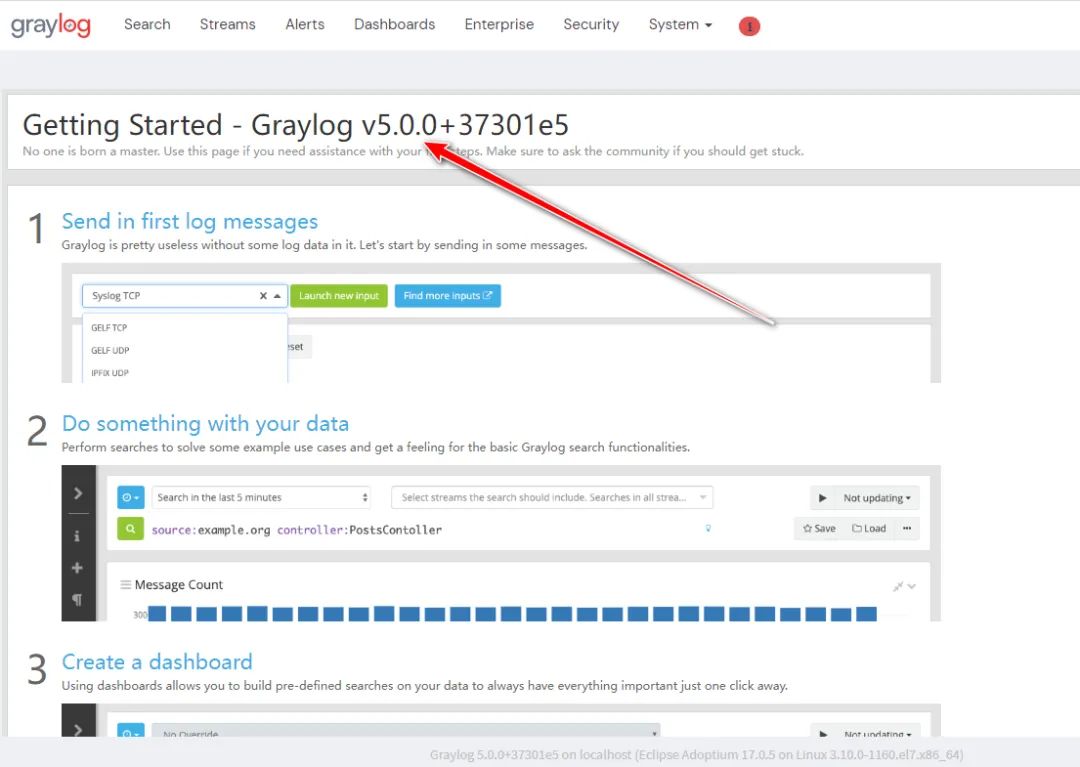This screenshot has height=767, width=1080.
Task: Toggle automatic refresh with the play button
Action: pyautogui.click(x=822, y=497)
